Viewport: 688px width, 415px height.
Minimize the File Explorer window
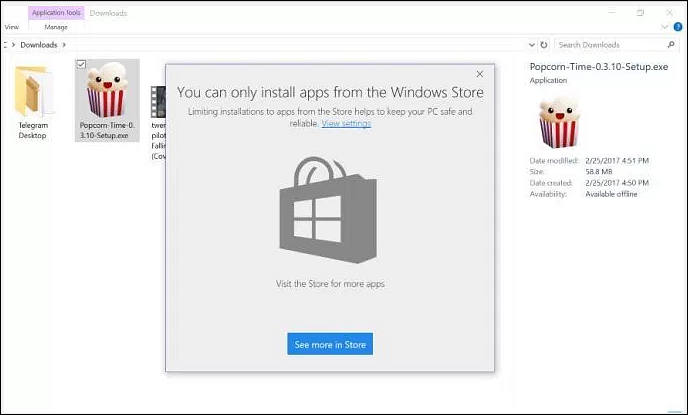coord(612,13)
